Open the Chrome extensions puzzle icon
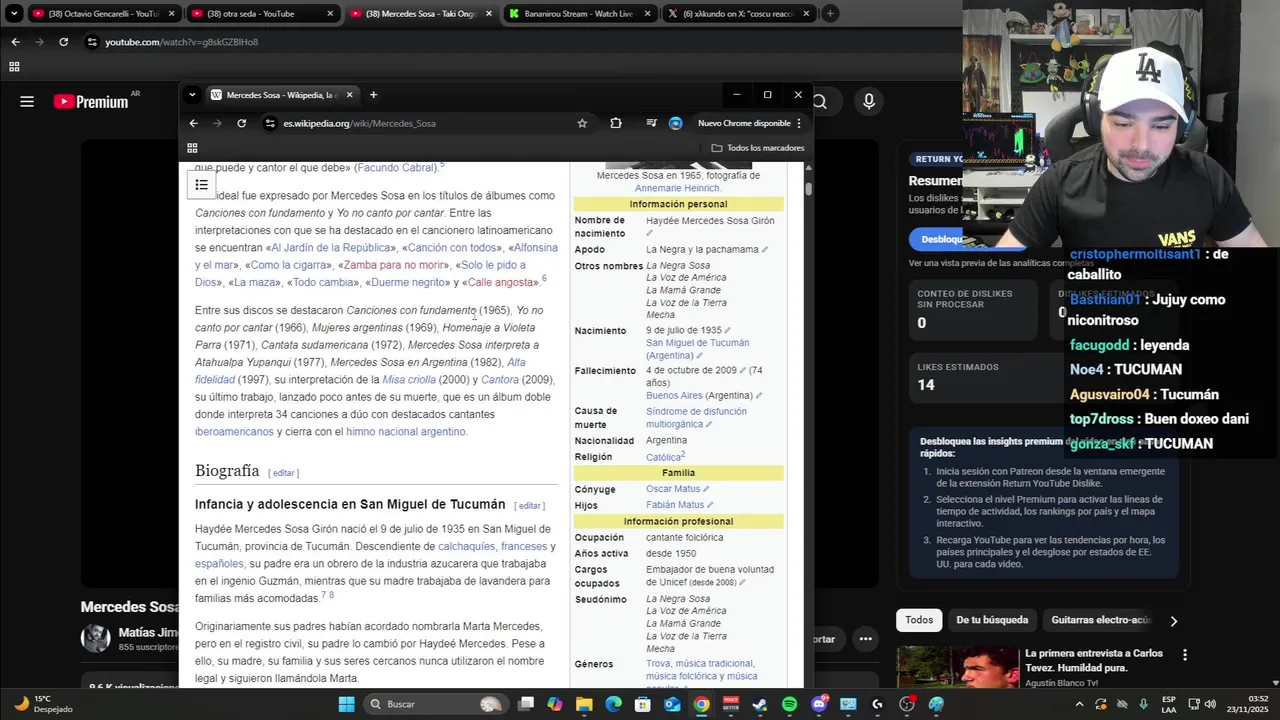1280x720 pixels. pyautogui.click(x=616, y=123)
